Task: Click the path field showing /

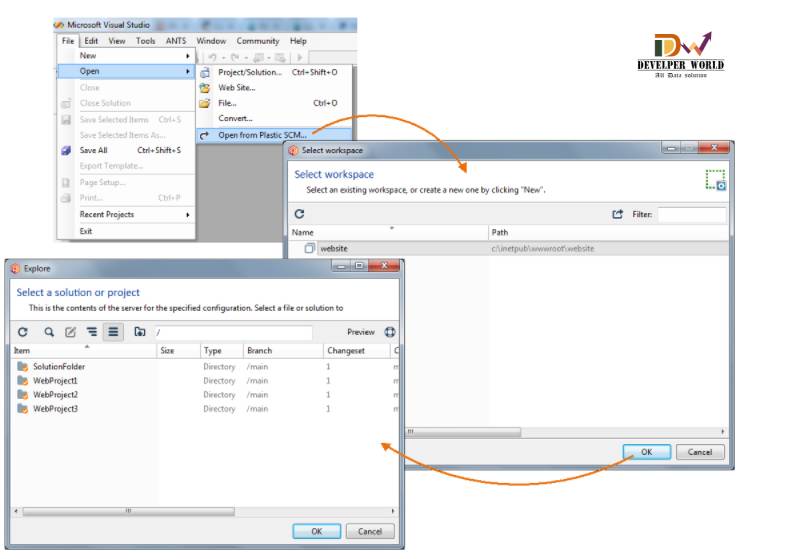Action: [233, 333]
